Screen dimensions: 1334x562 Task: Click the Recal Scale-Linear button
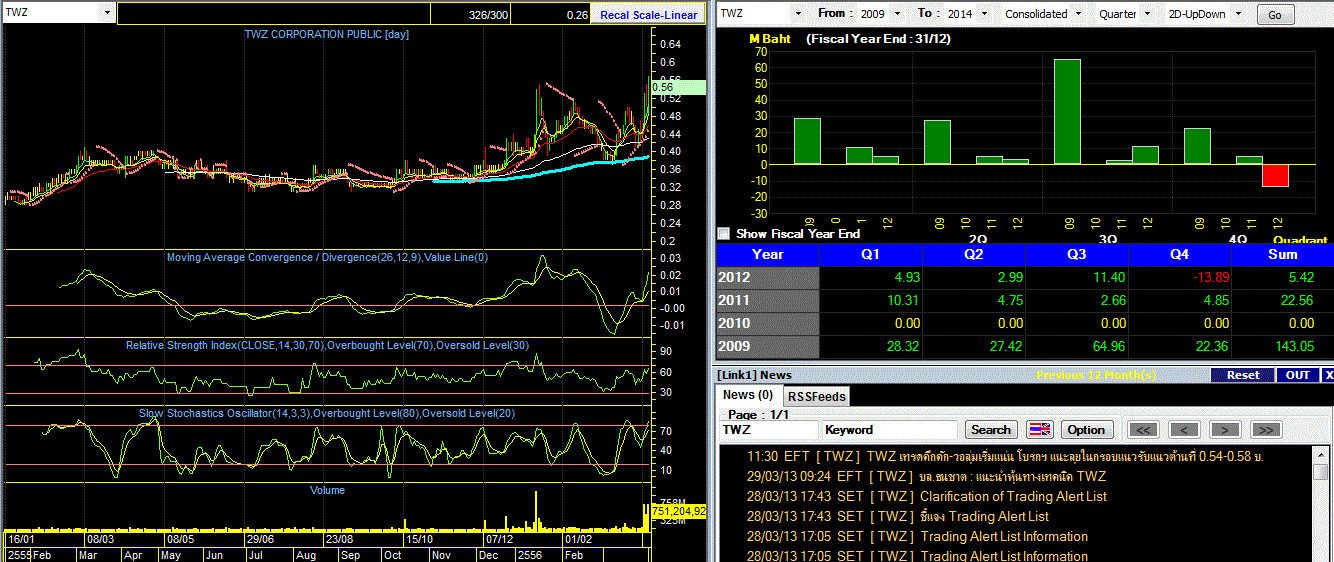649,15
